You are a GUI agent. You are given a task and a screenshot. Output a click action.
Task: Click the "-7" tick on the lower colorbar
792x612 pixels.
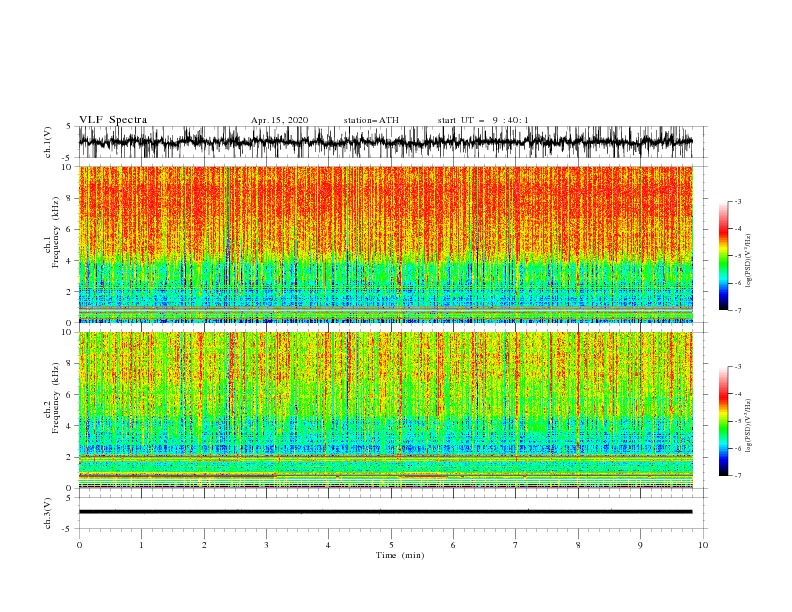(x=737, y=476)
